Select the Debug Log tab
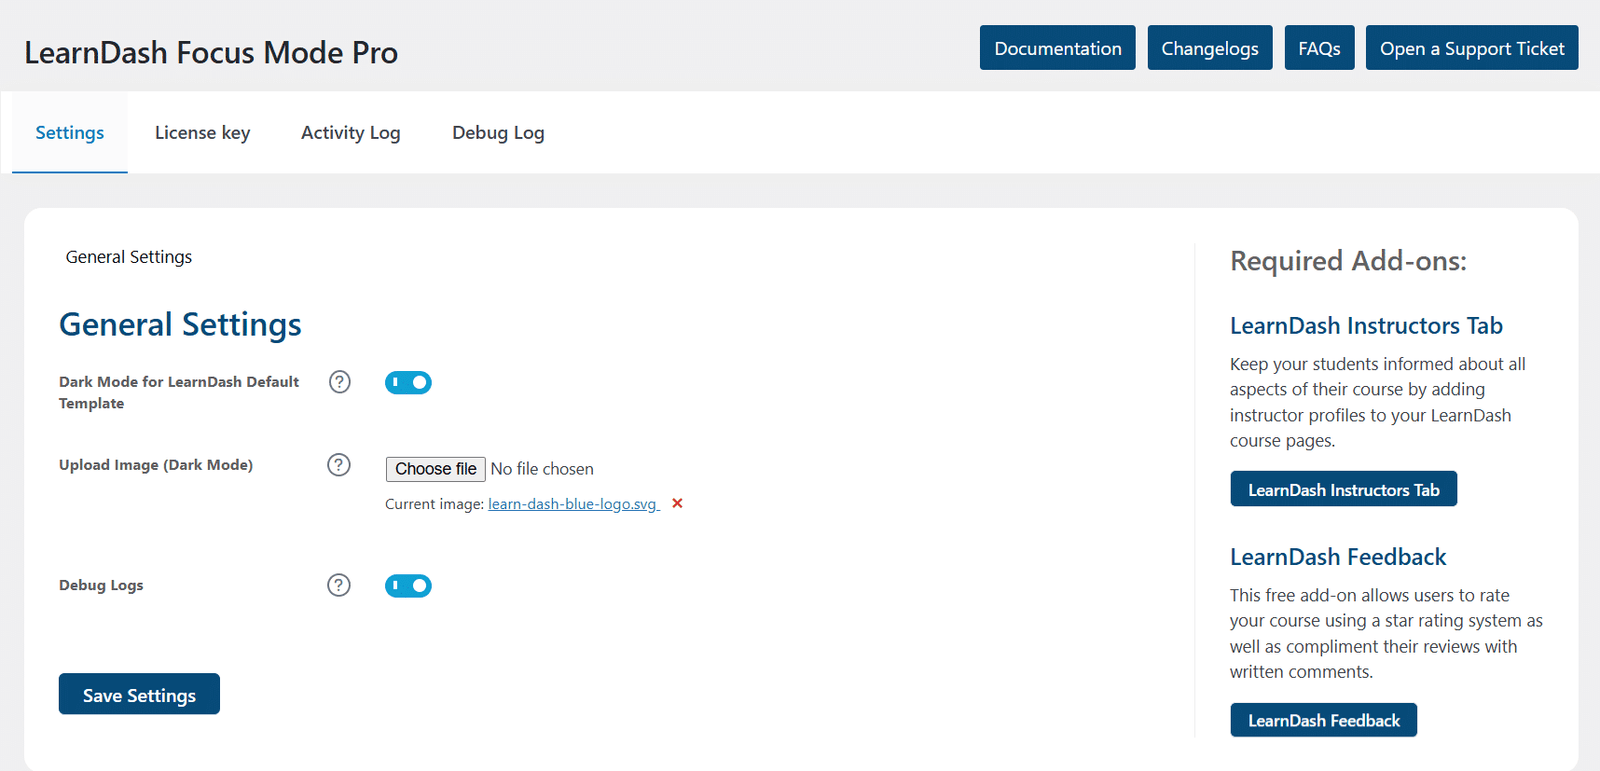Screen dimensions: 1600x771 498,133
